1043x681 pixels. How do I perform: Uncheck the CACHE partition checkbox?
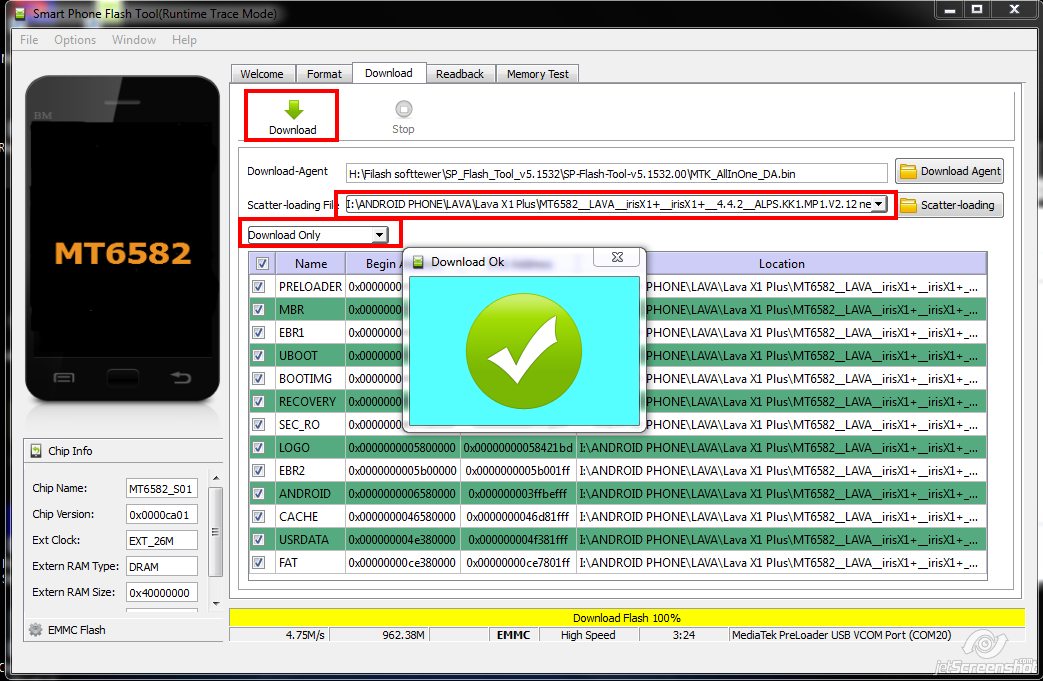(x=259, y=517)
